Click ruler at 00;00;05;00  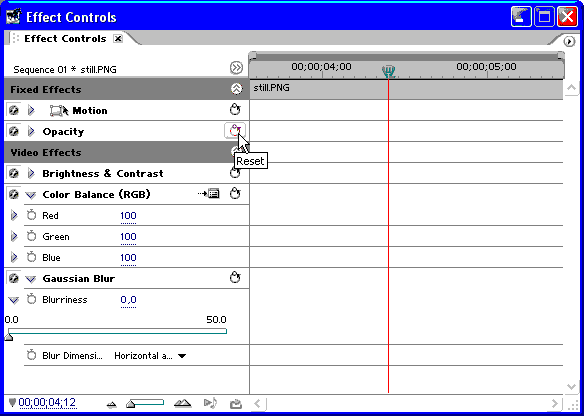(487, 67)
